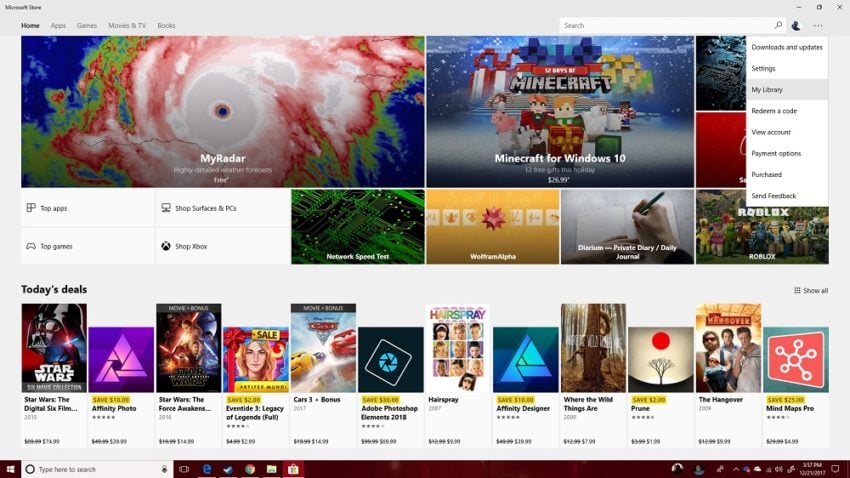The width and height of the screenshot is (850, 478).
Task: Click the Show all grid icon
Action: click(797, 290)
